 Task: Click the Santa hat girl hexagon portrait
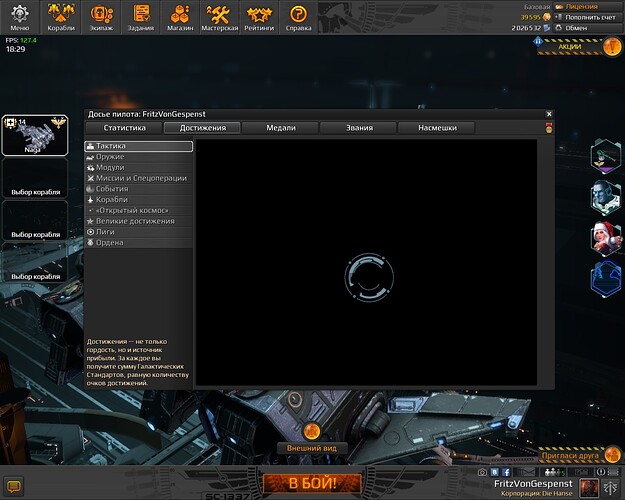[605, 239]
